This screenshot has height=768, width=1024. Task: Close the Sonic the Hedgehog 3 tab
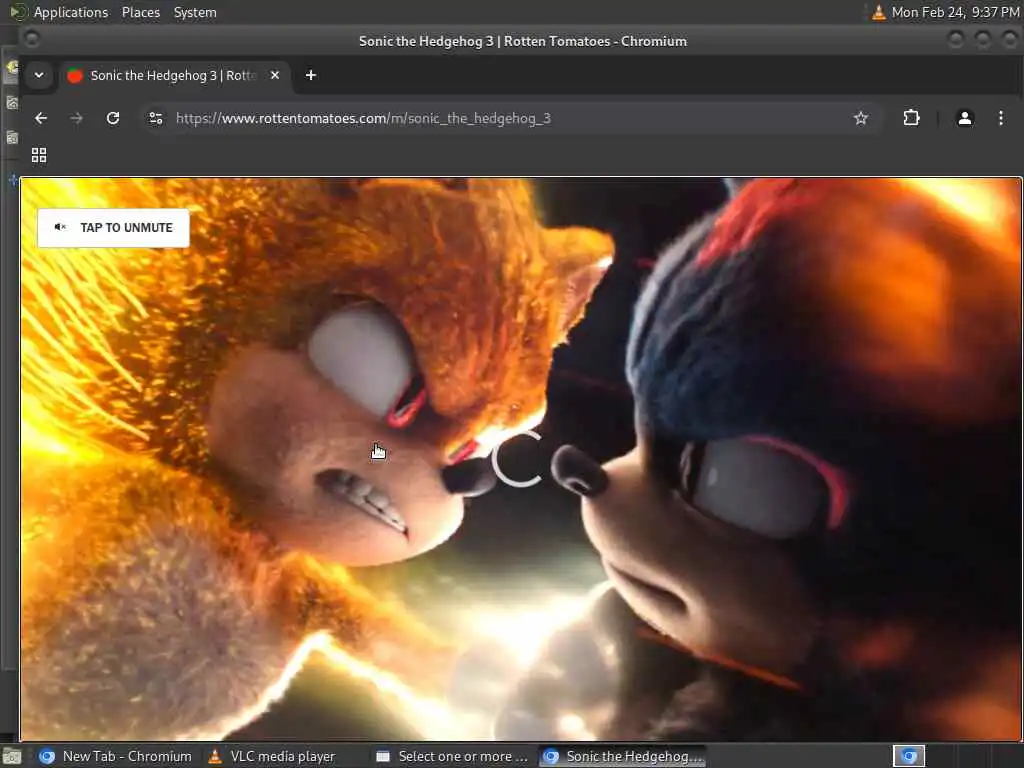tap(275, 75)
